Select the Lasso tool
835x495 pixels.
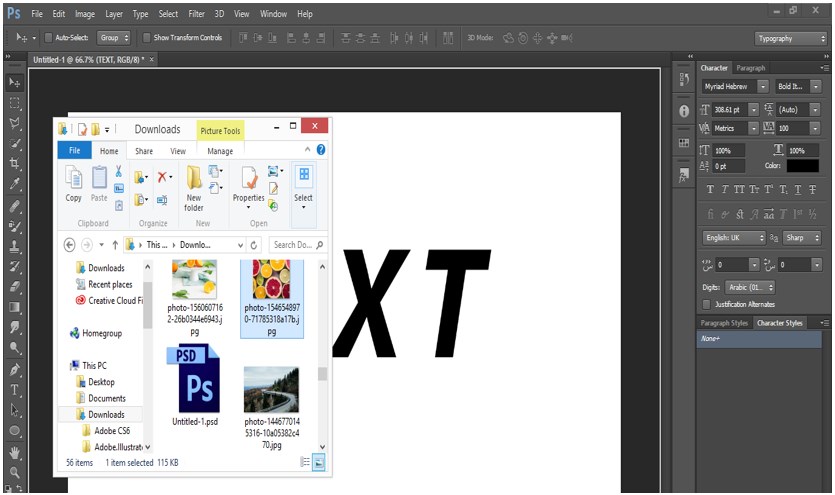[14, 123]
